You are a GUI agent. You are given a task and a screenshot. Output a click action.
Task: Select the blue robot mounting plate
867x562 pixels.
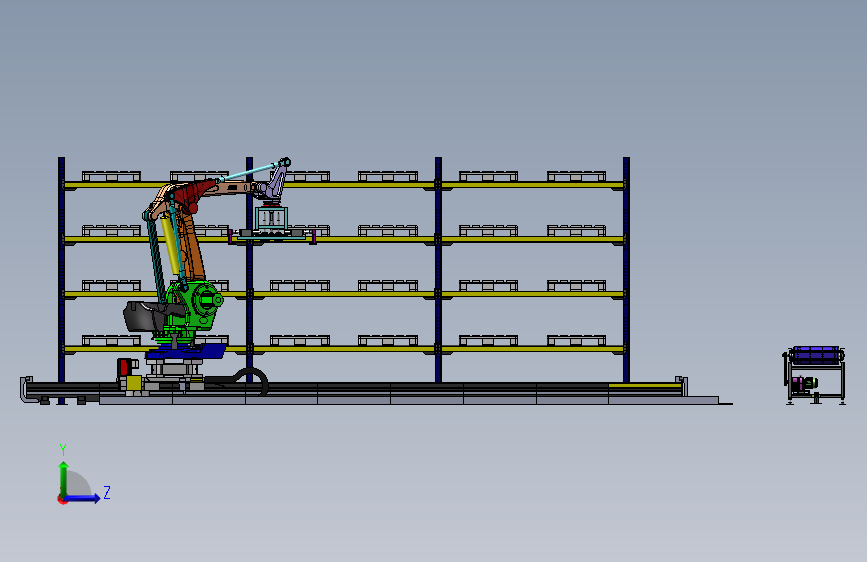coord(185,352)
